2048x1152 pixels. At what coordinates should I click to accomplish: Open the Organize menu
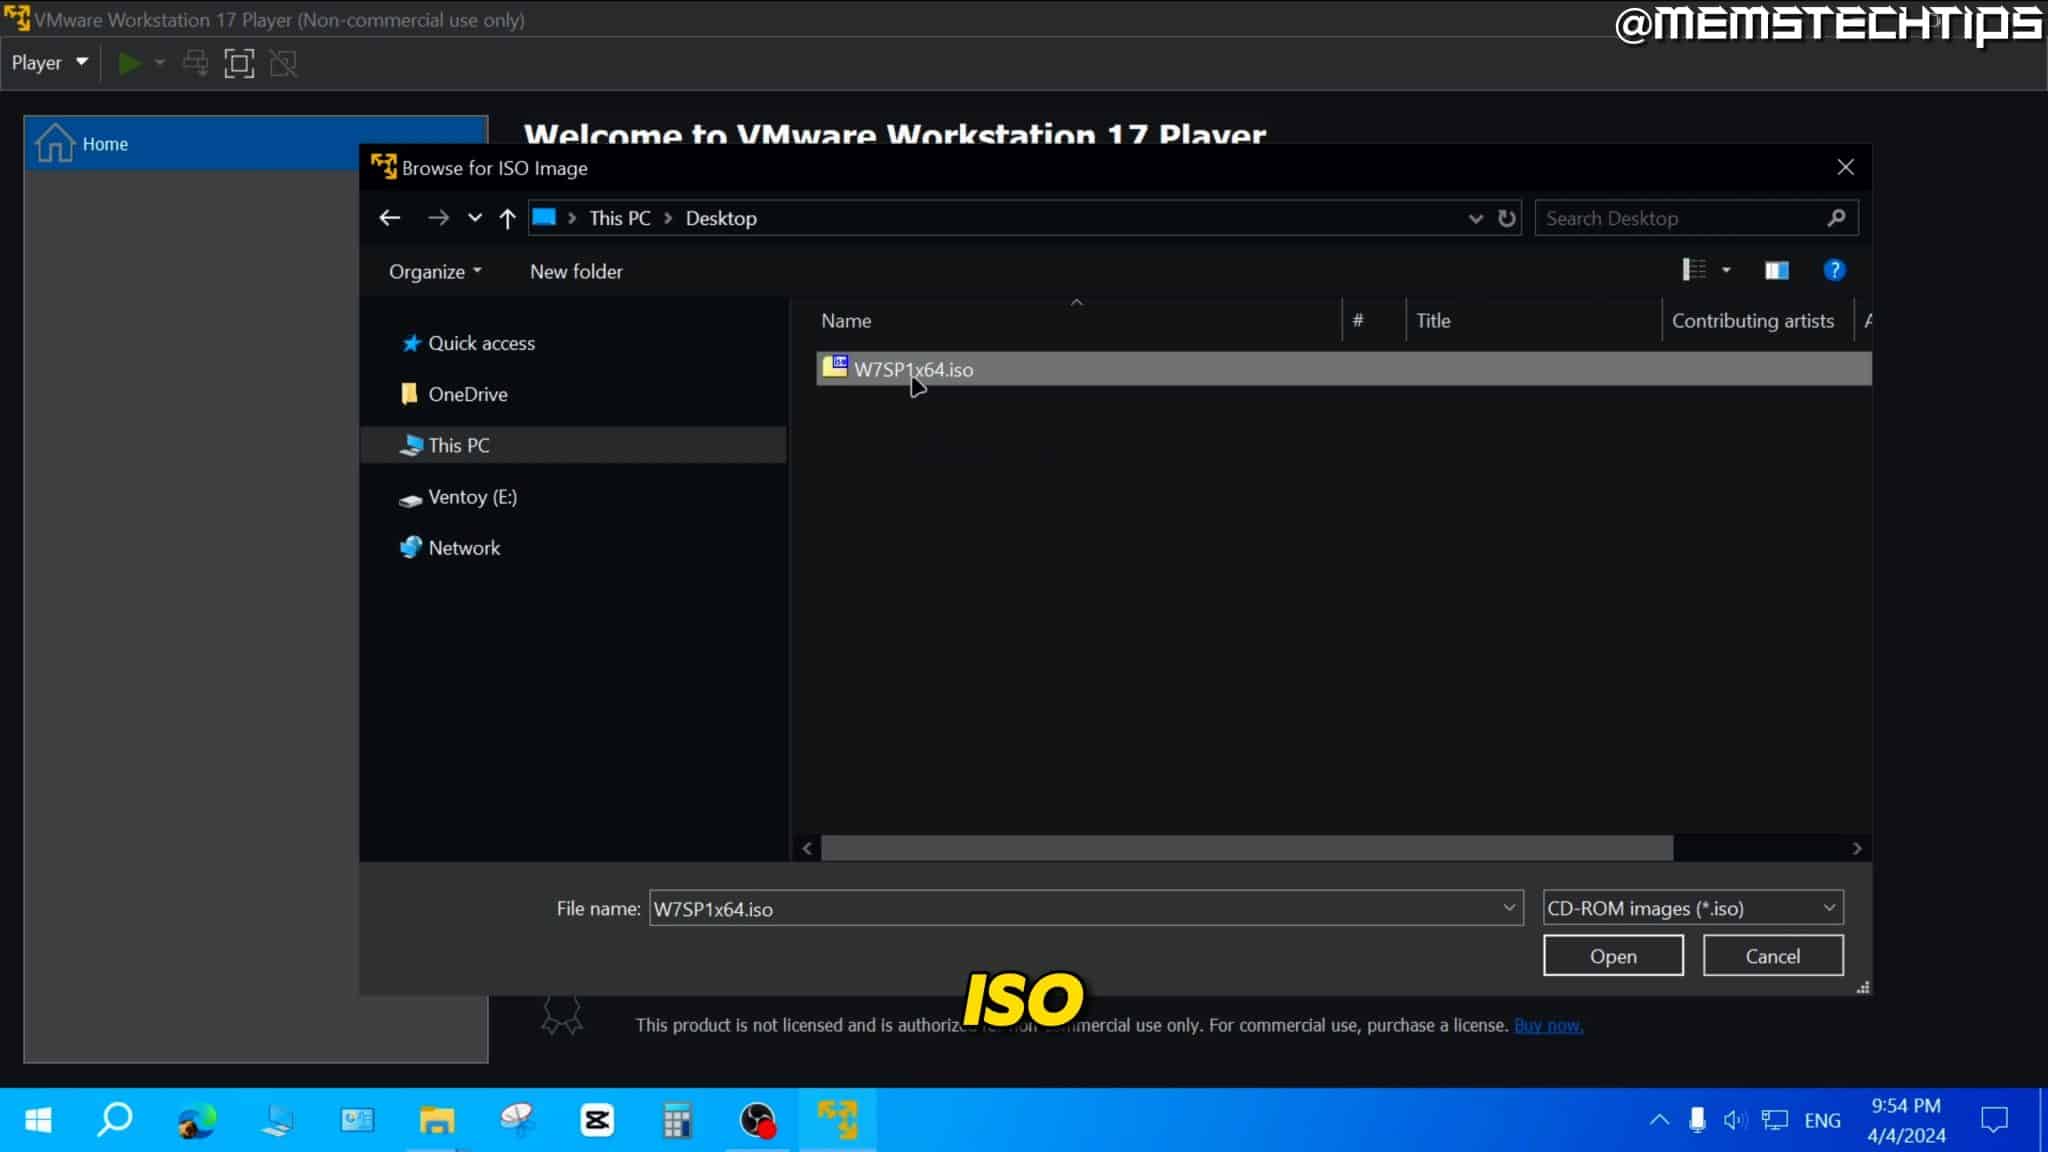click(435, 271)
